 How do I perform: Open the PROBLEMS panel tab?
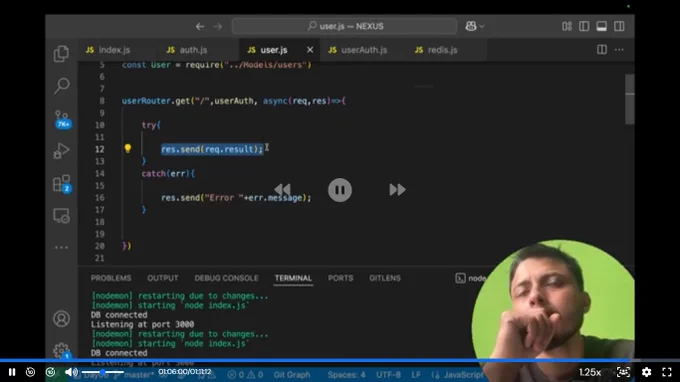[x=111, y=278]
